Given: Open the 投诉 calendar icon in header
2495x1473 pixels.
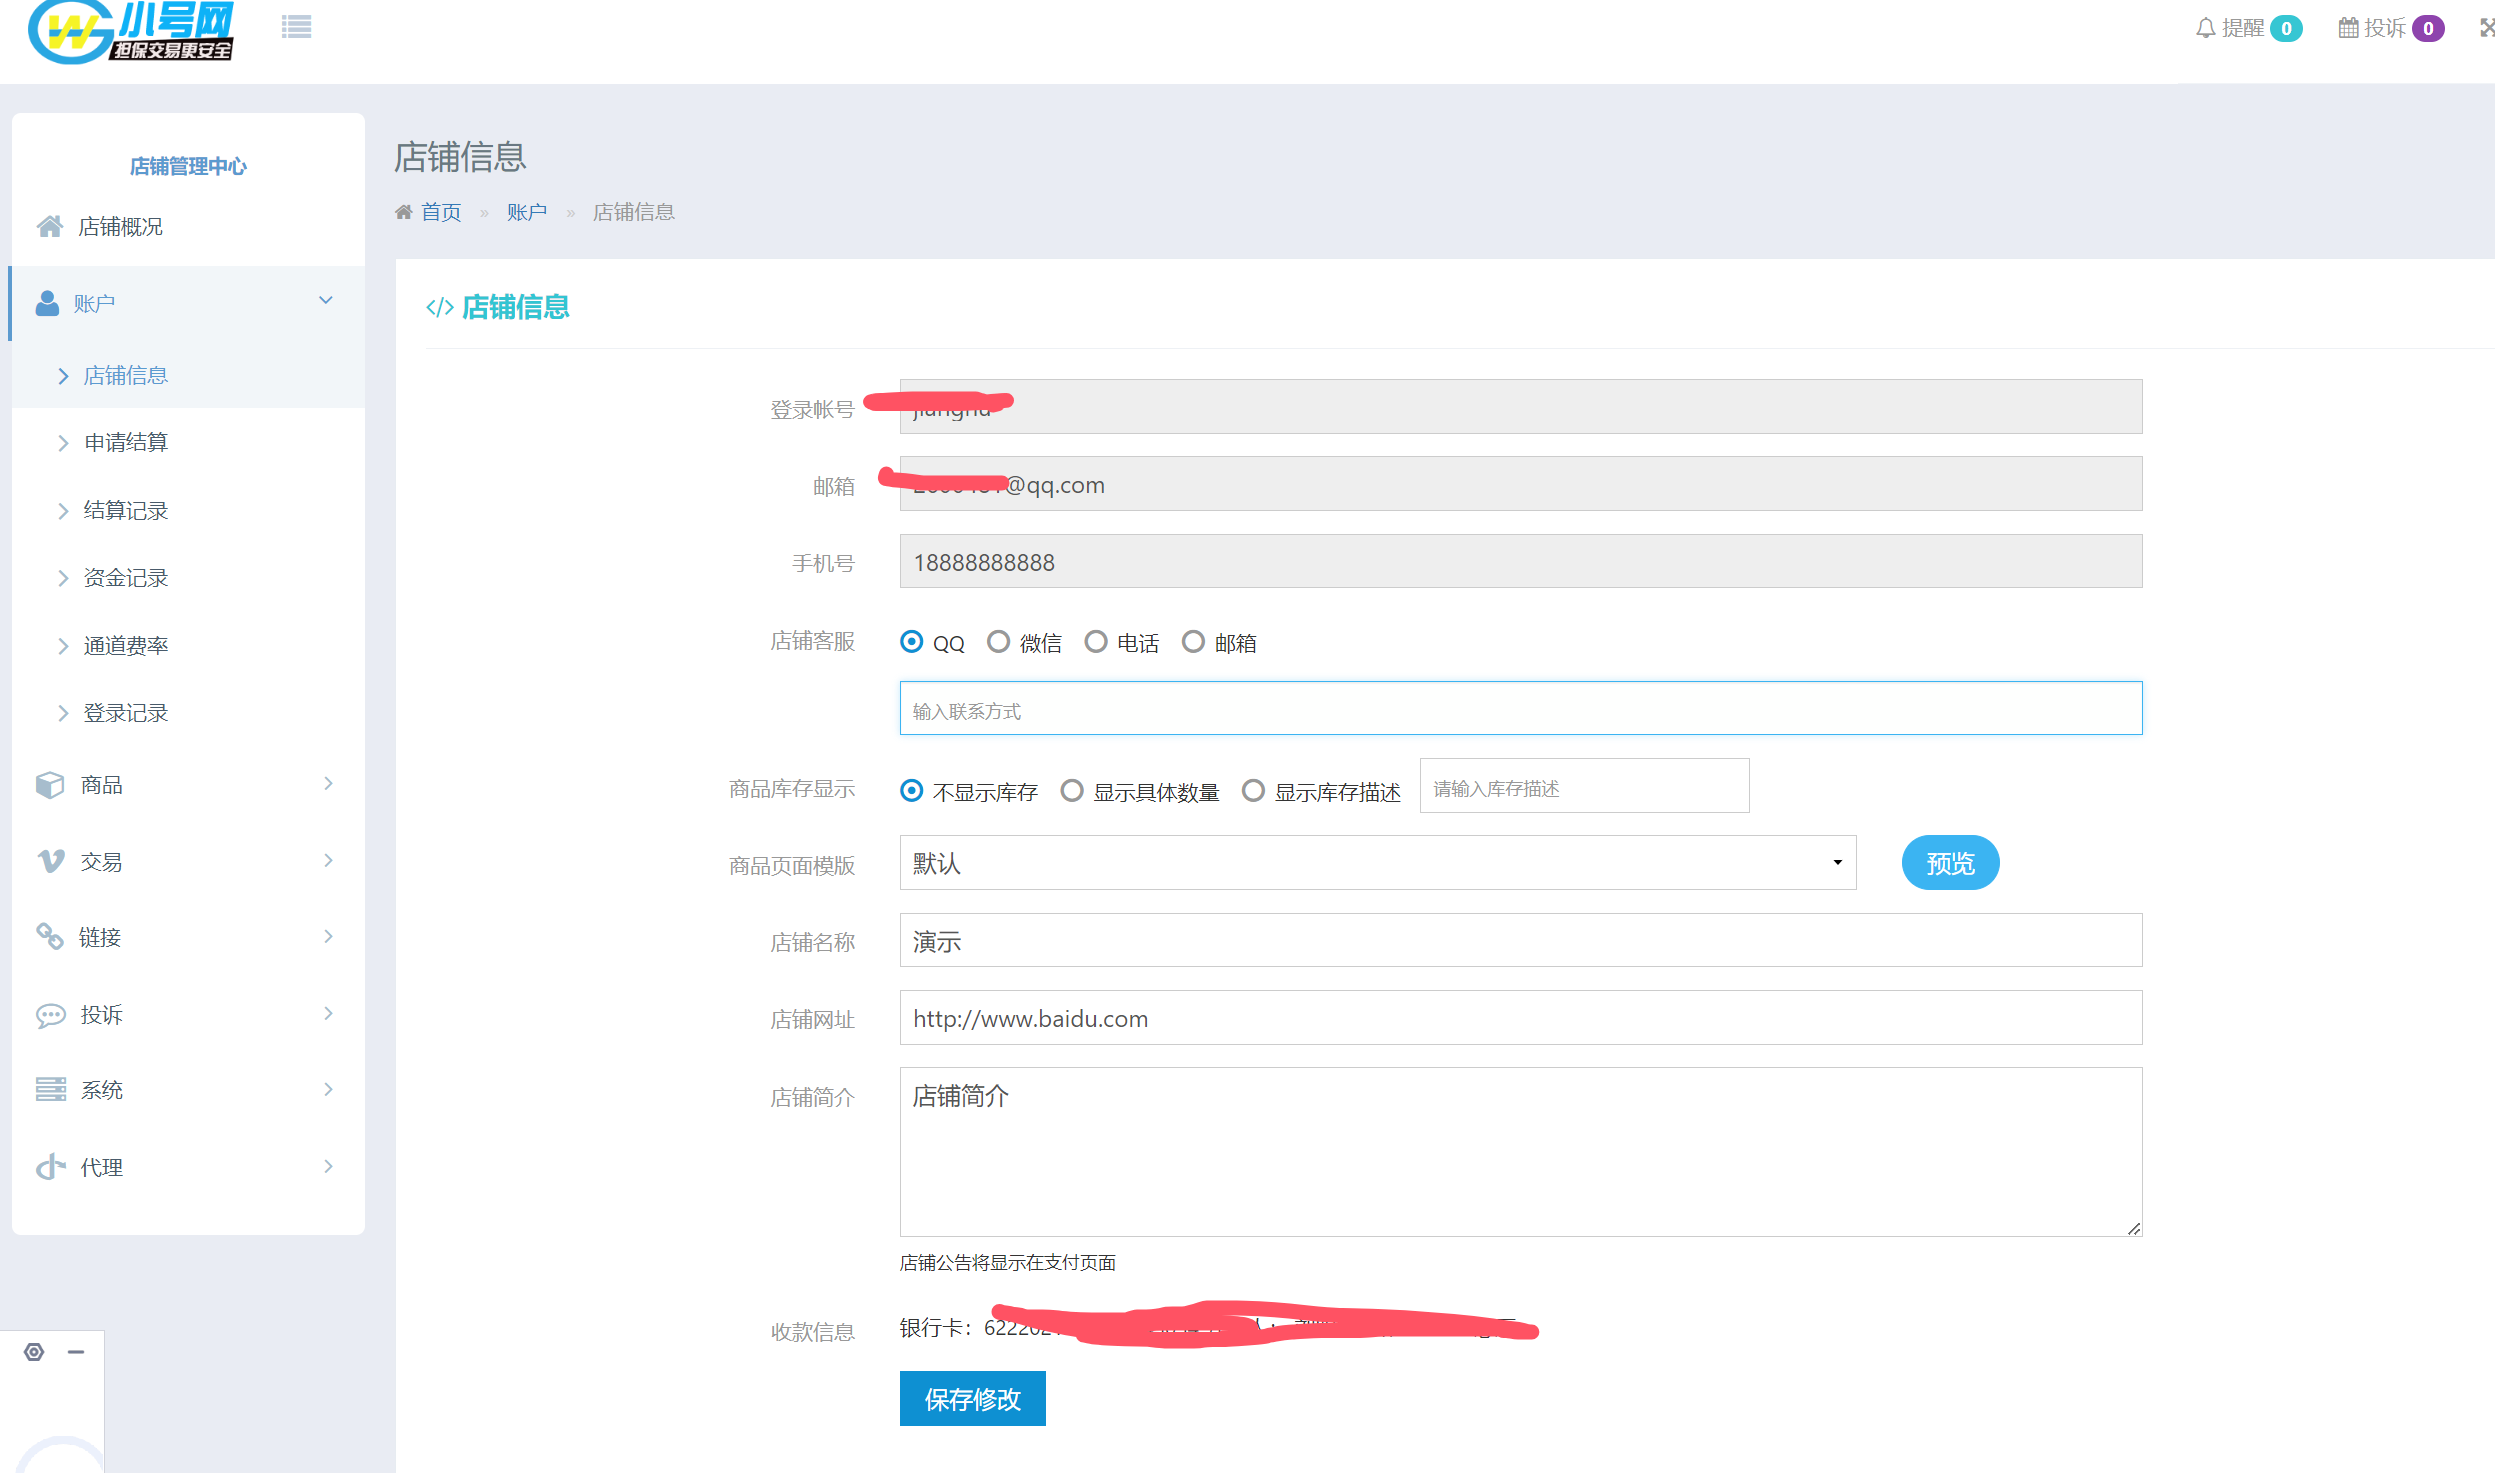Looking at the screenshot, I should click(x=2348, y=28).
